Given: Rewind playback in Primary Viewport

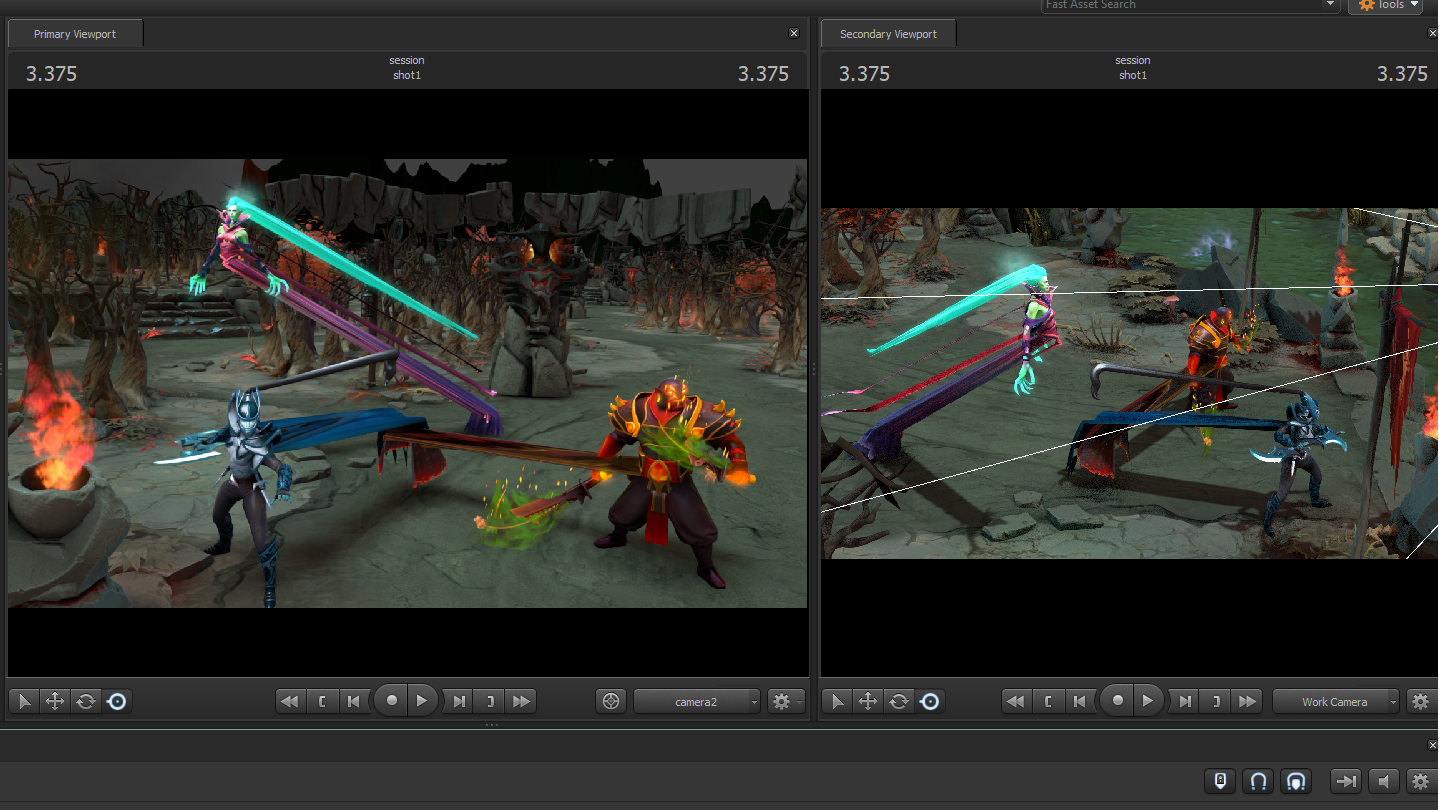Looking at the screenshot, I should 290,701.
